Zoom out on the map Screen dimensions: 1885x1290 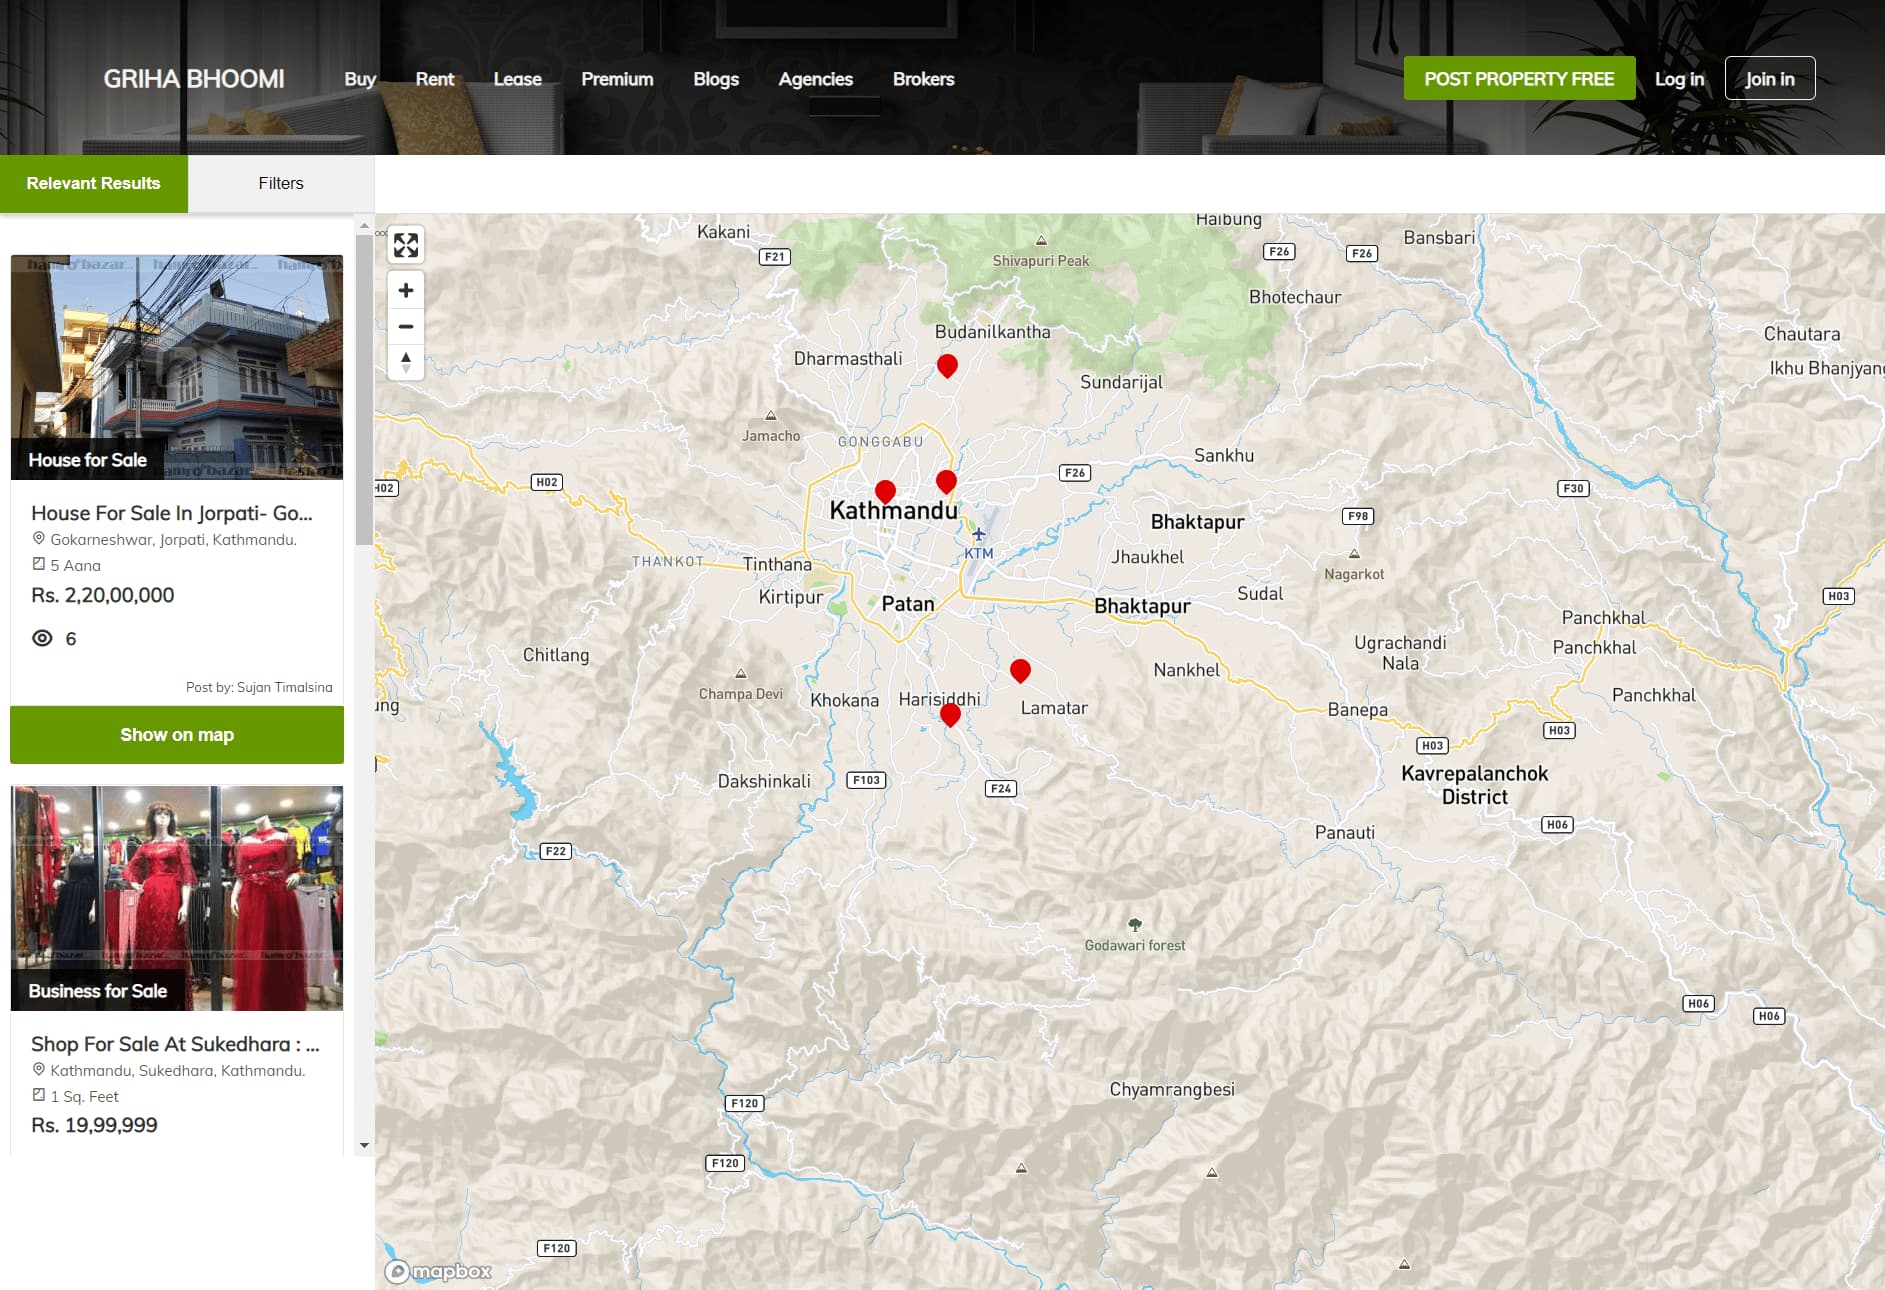coord(406,326)
